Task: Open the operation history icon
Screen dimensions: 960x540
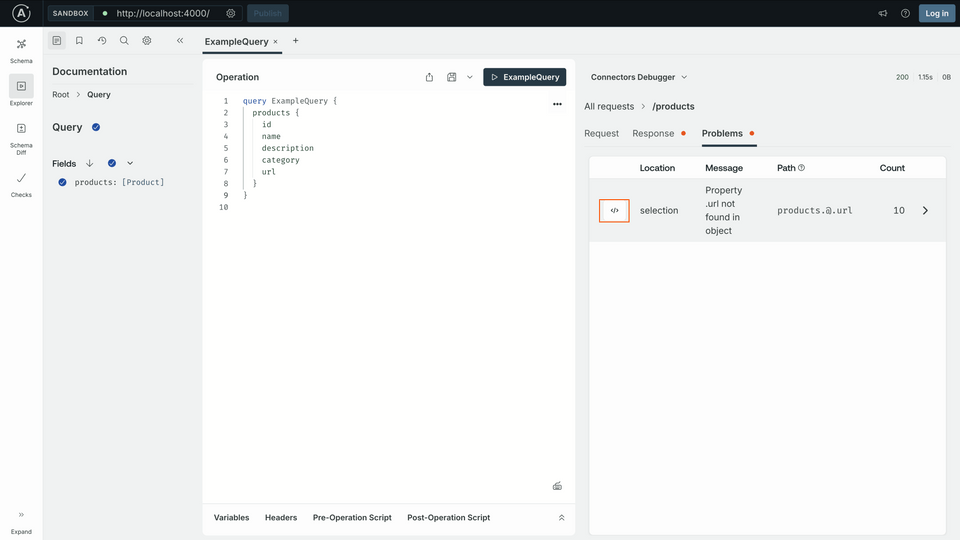Action: pos(102,41)
